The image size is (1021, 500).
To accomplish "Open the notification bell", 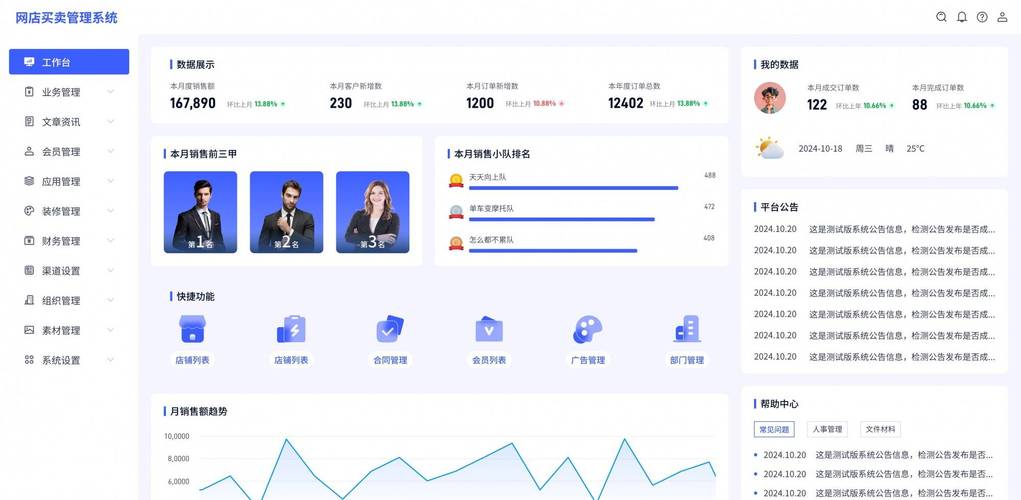I will [x=962, y=17].
